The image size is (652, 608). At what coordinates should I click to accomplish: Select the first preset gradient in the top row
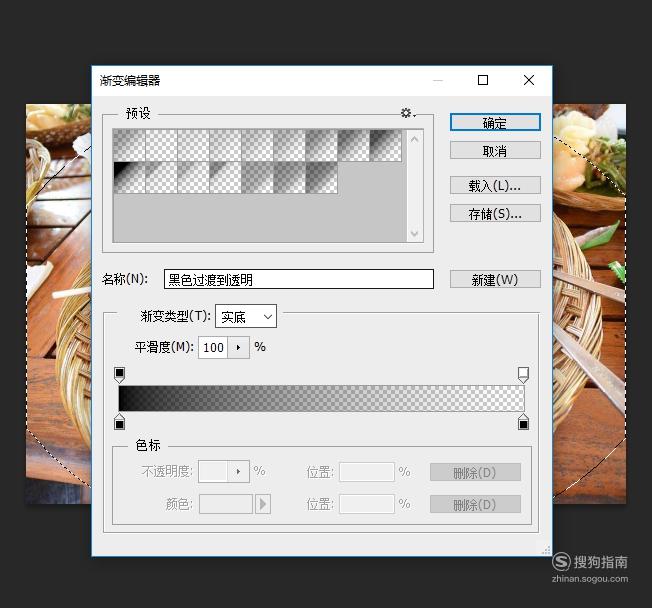pyautogui.click(x=129, y=145)
